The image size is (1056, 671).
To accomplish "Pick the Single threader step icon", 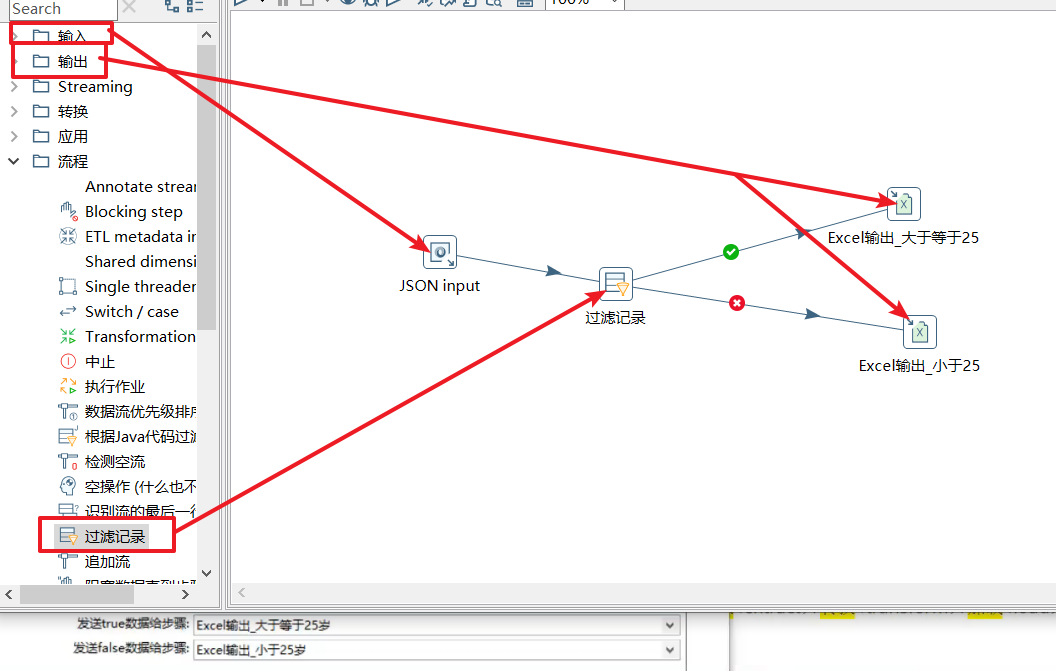I will [x=68, y=286].
